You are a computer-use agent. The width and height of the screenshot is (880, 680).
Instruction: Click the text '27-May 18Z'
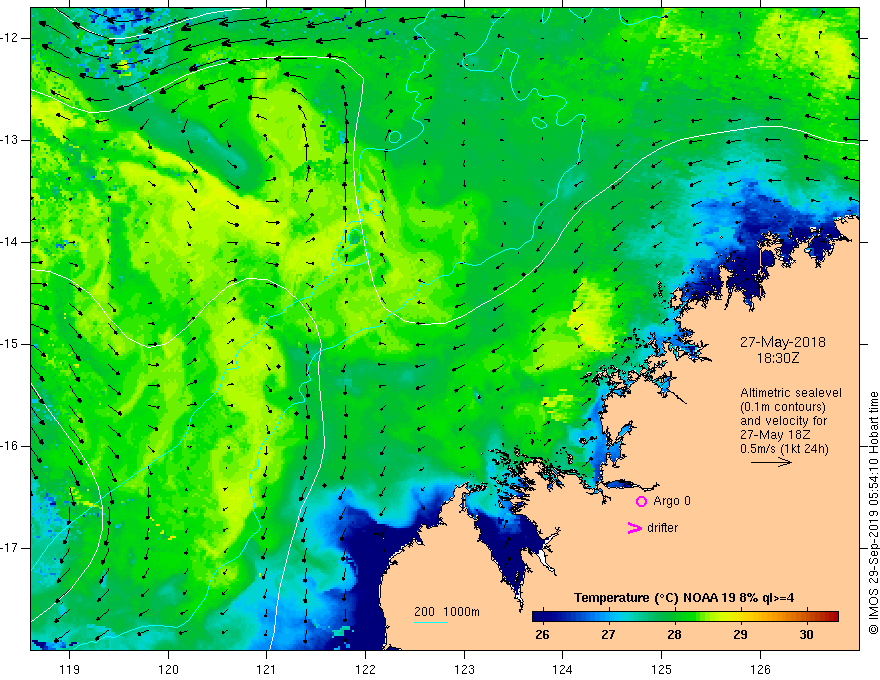tap(775, 435)
